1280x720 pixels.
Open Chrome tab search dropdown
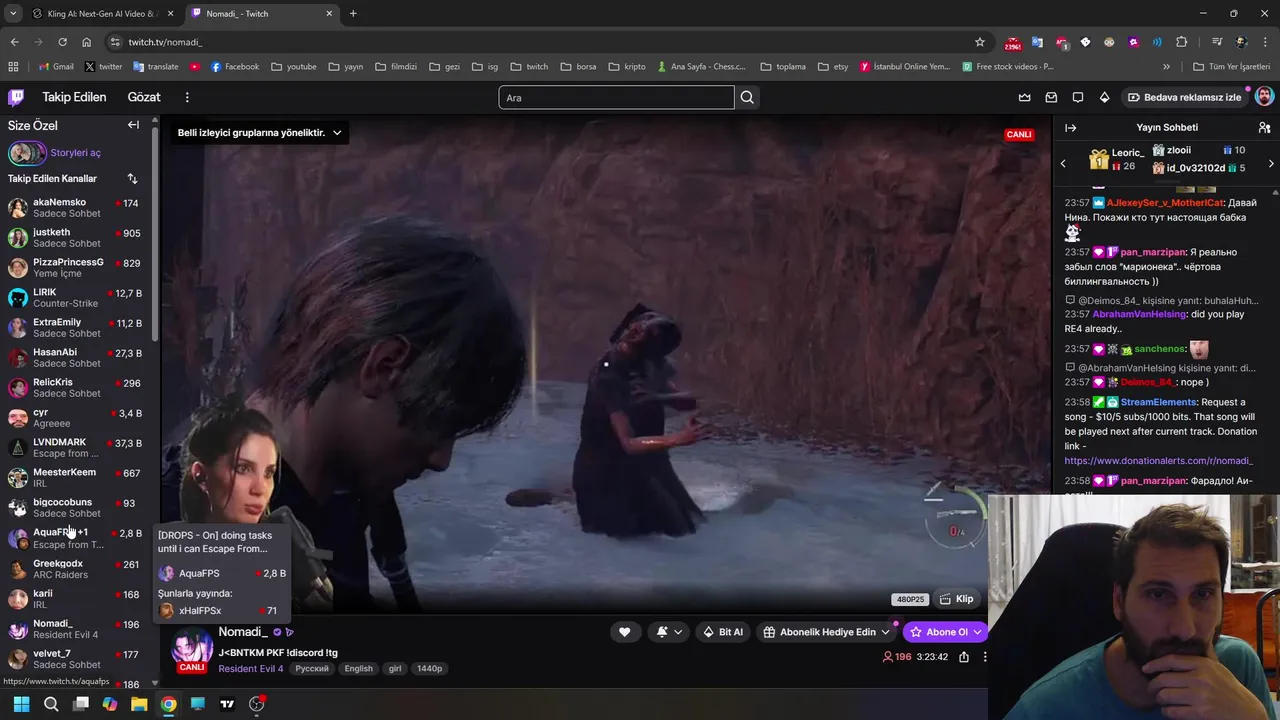click(x=13, y=13)
